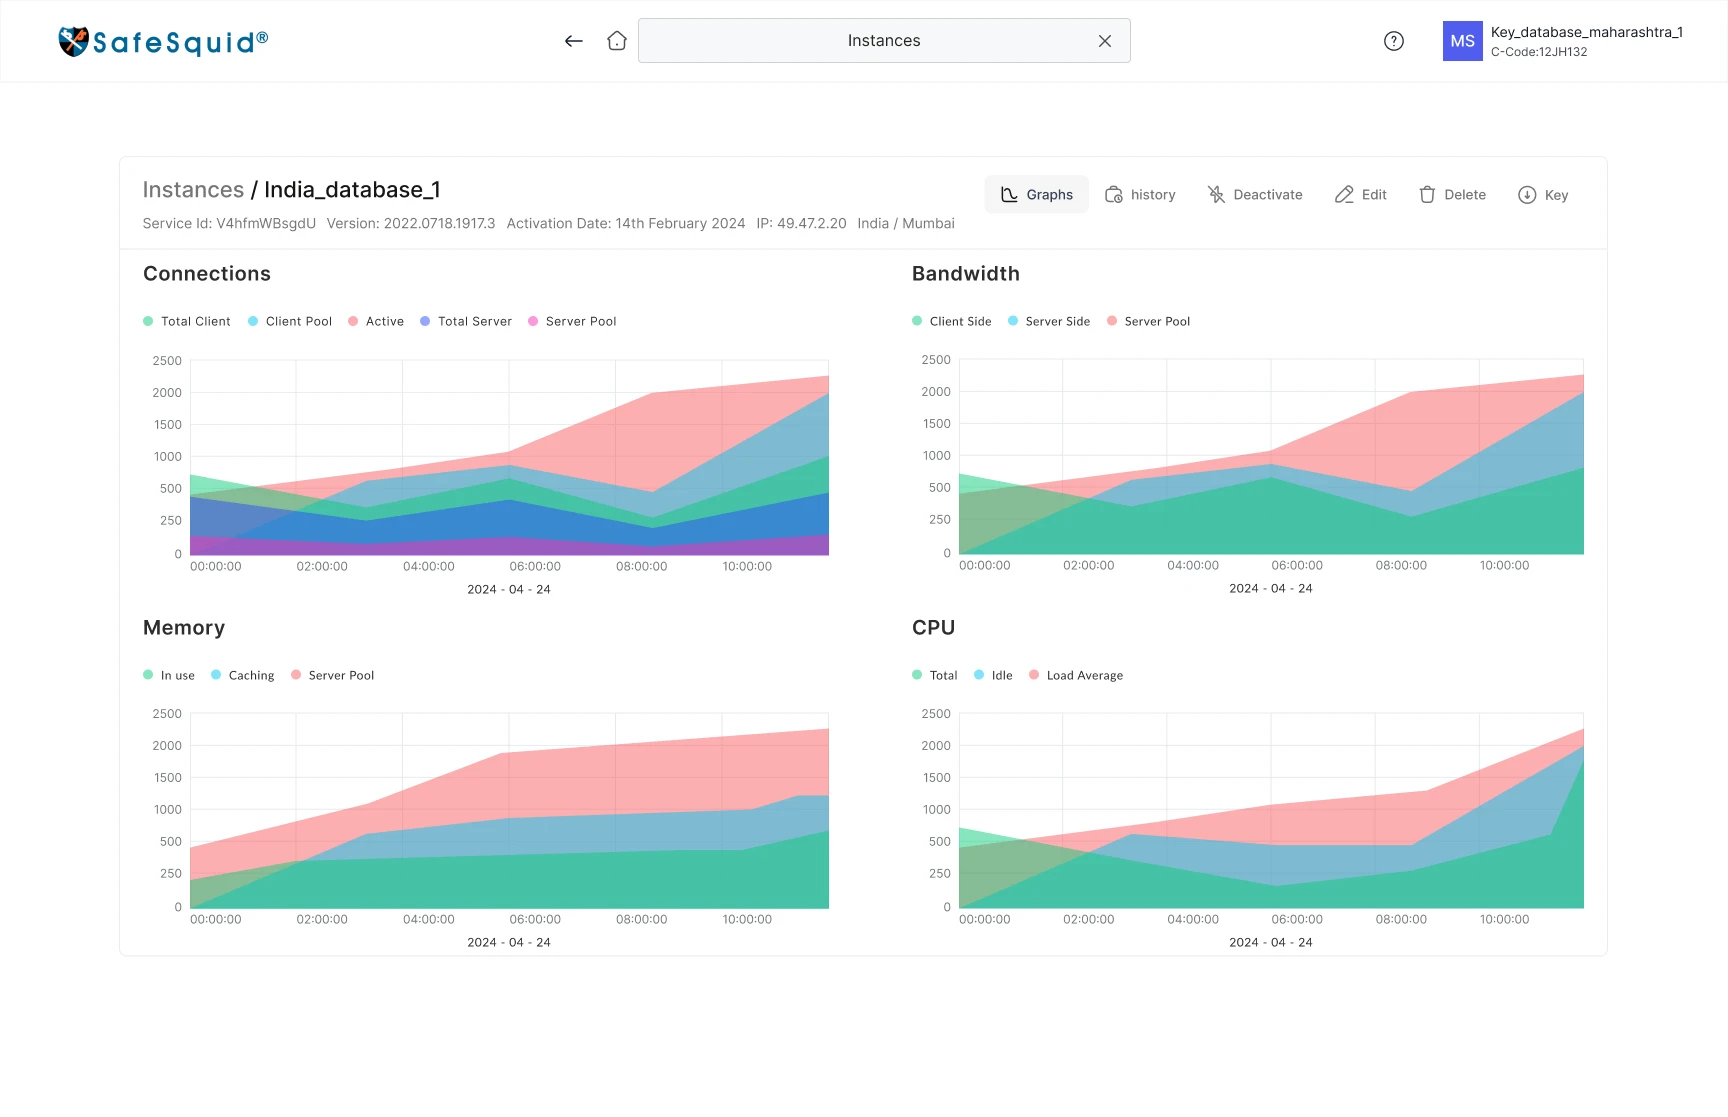Viewport: 1728px width, 1117px height.
Task: Select the Graphs tab
Action: pyautogui.click(x=1037, y=195)
